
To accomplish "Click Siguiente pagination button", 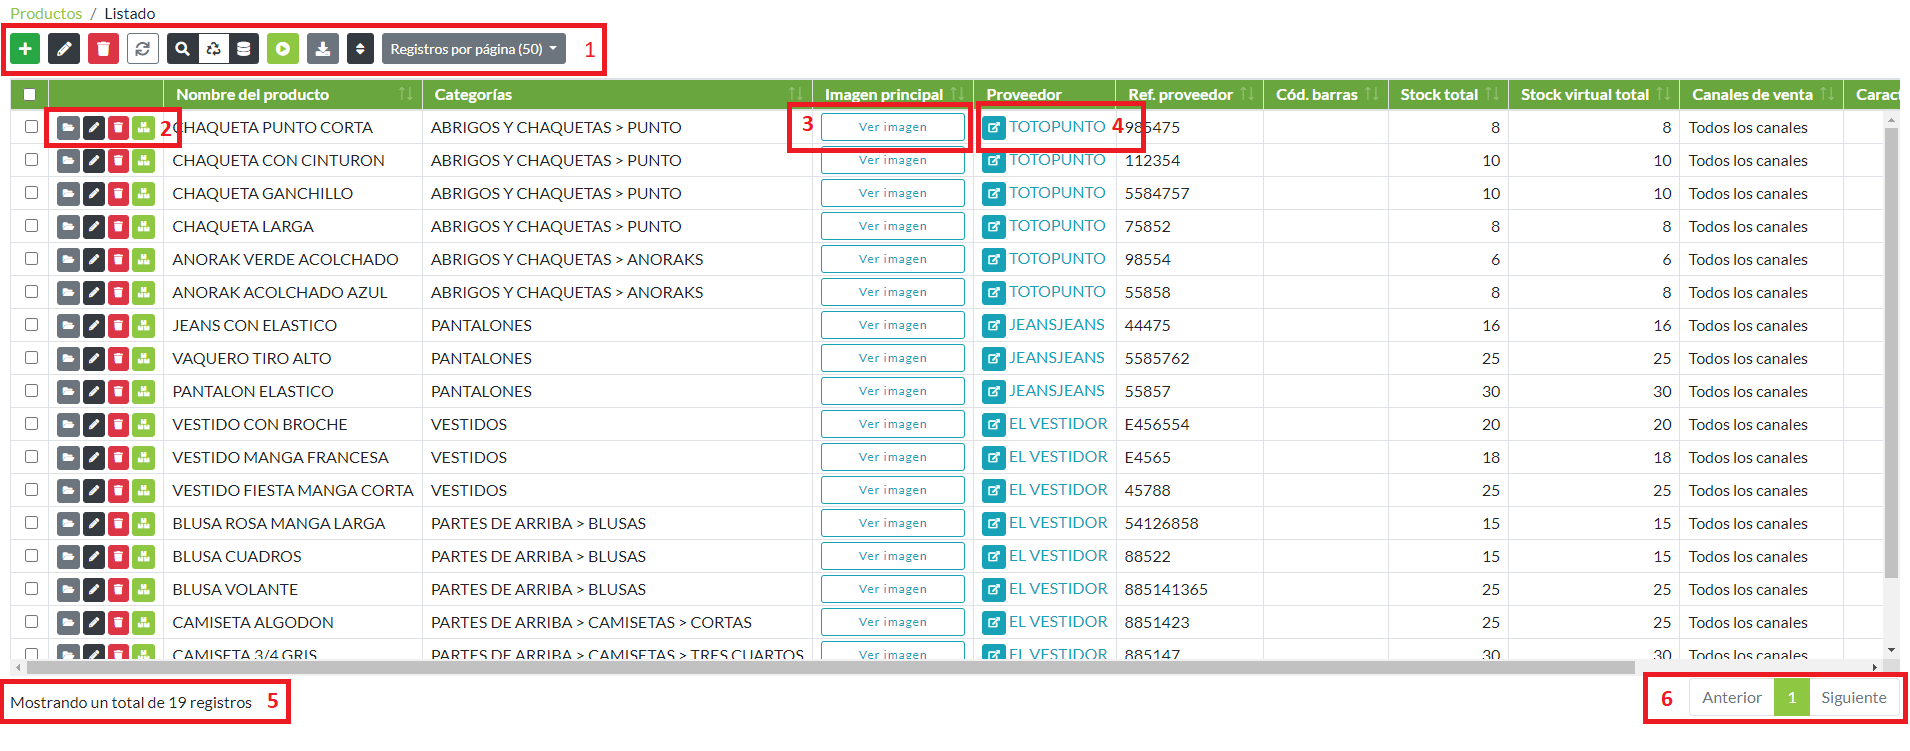I will point(1853,698).
